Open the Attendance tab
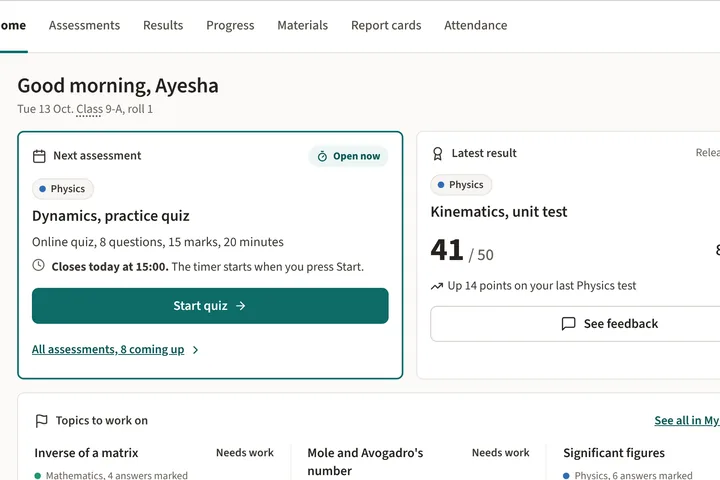The width and height of the screenshot is (720, 480). click(476, 25)
